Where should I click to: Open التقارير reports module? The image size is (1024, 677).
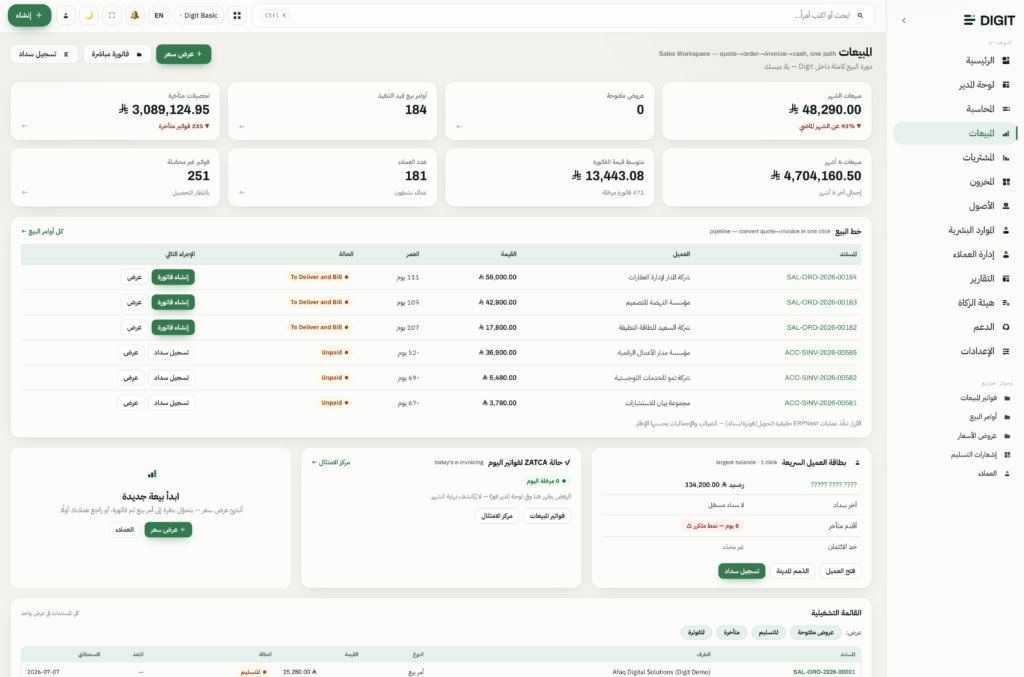pyautogui.click(x=955, y=279)
